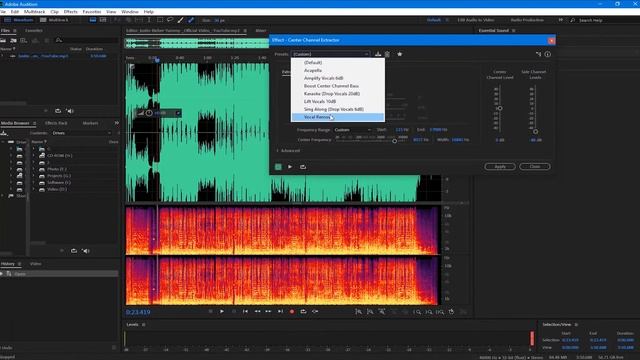Choose the Karaoke (Drop Vocals 20dB) preset

[x=338, y=93]
